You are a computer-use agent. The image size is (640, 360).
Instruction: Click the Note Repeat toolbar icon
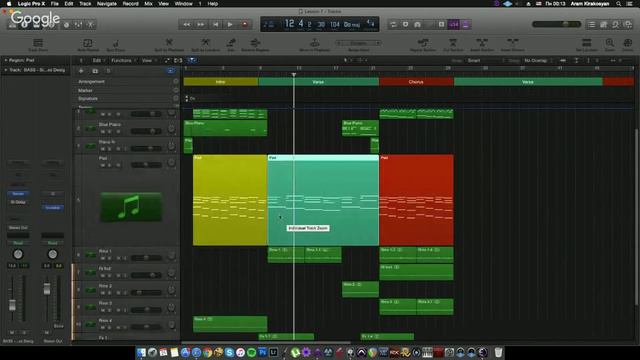(x=88, y=44)
